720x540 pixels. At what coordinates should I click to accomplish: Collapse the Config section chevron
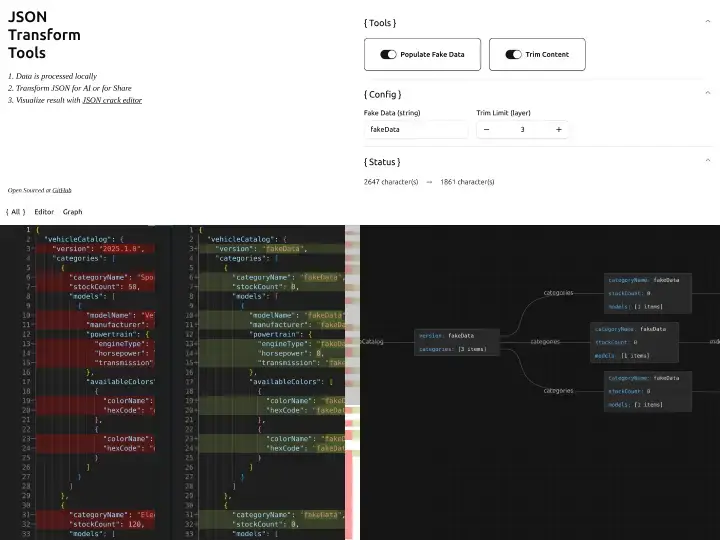[708, 94]
